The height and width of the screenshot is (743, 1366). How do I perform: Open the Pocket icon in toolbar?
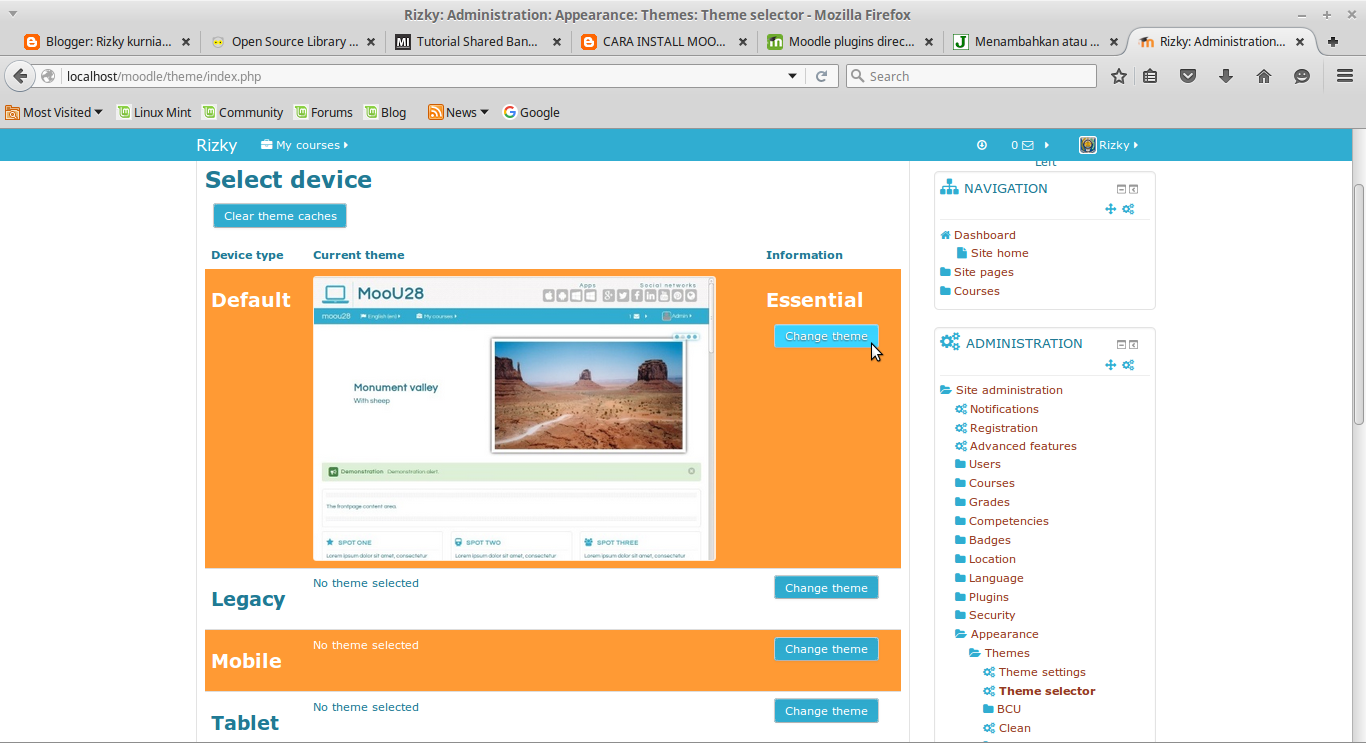(1188, 76)
